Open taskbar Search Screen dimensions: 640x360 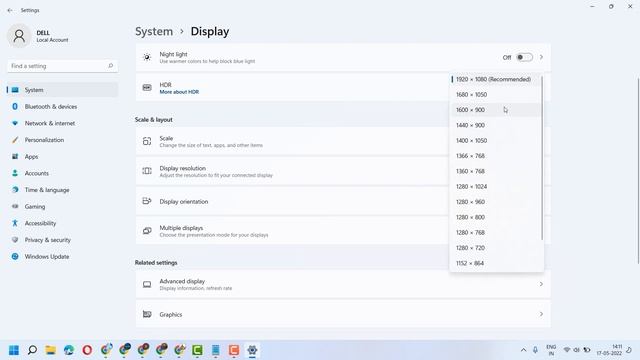click(32, 350)
